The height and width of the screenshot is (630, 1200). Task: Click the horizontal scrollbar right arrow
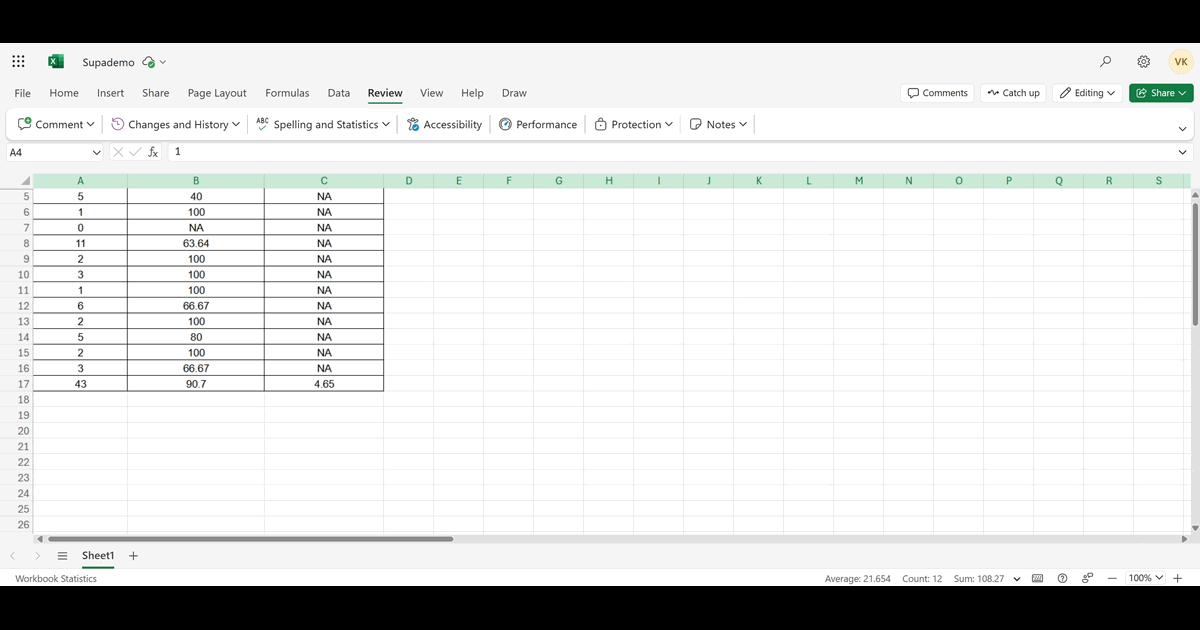coord(1185,539)
